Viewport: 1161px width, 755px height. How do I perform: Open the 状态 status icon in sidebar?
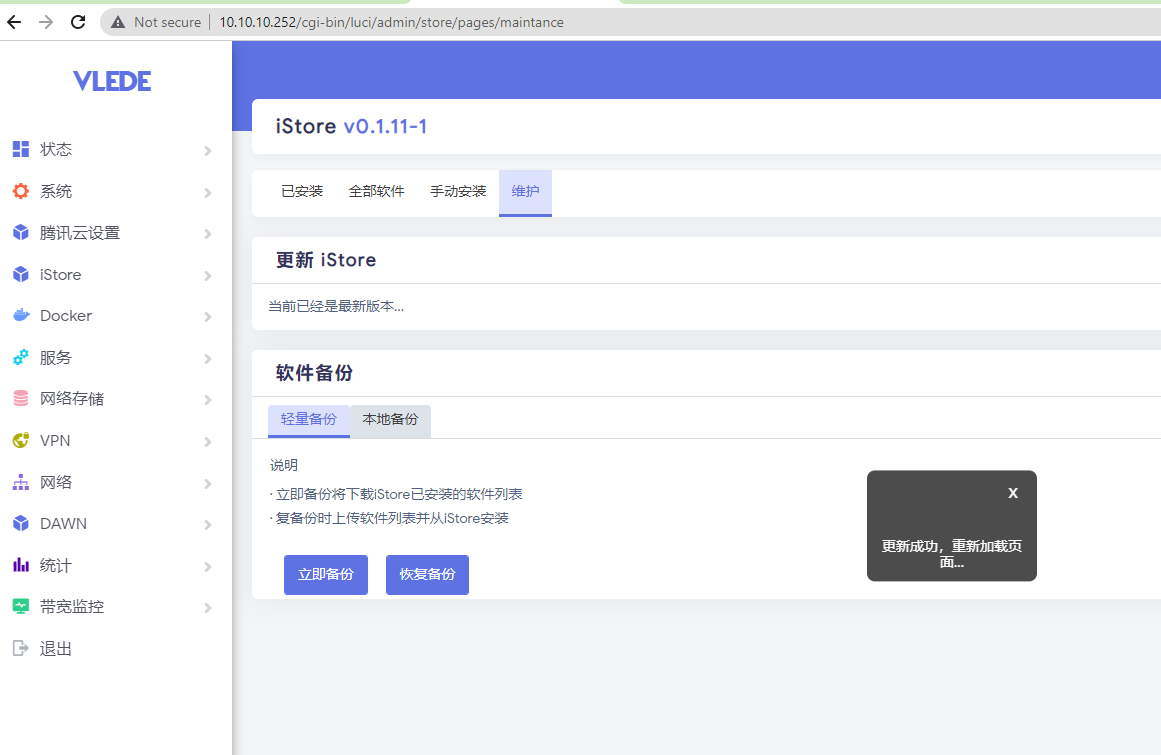[20, 148]
